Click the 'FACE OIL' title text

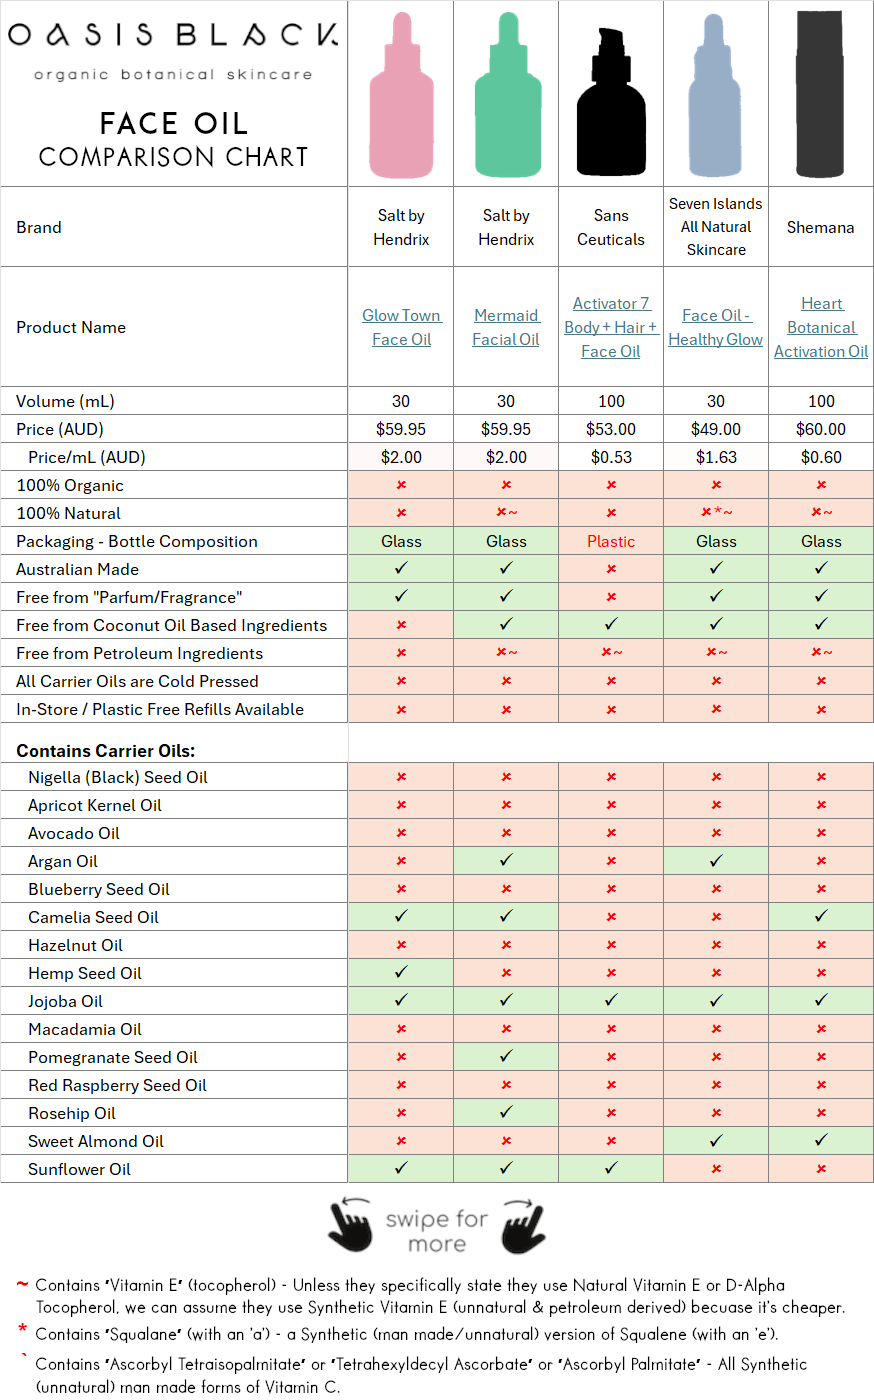174,123
